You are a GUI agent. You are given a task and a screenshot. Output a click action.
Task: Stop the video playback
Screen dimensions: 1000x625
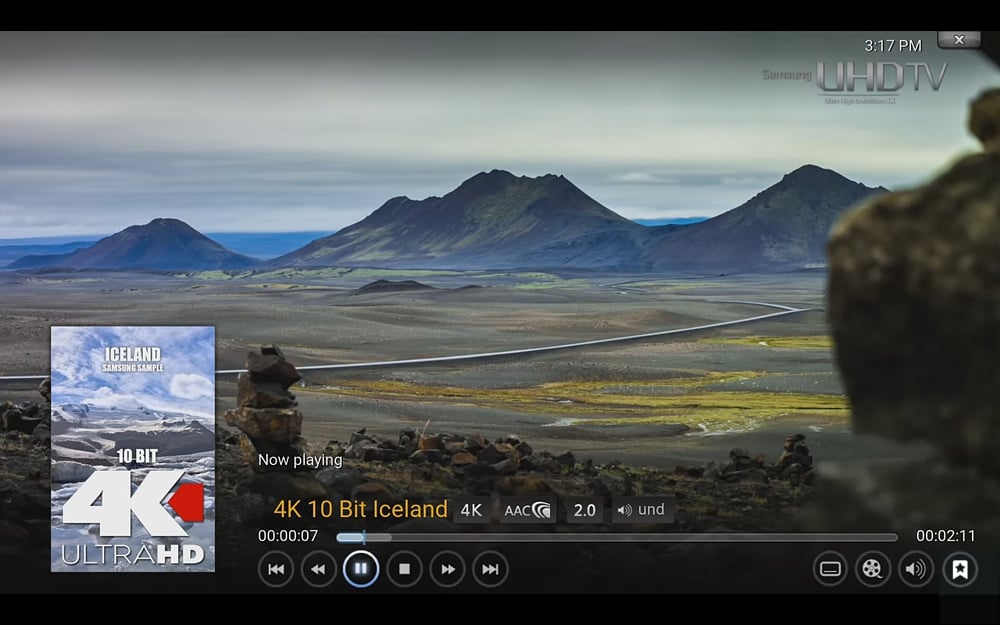pos(404,569)
